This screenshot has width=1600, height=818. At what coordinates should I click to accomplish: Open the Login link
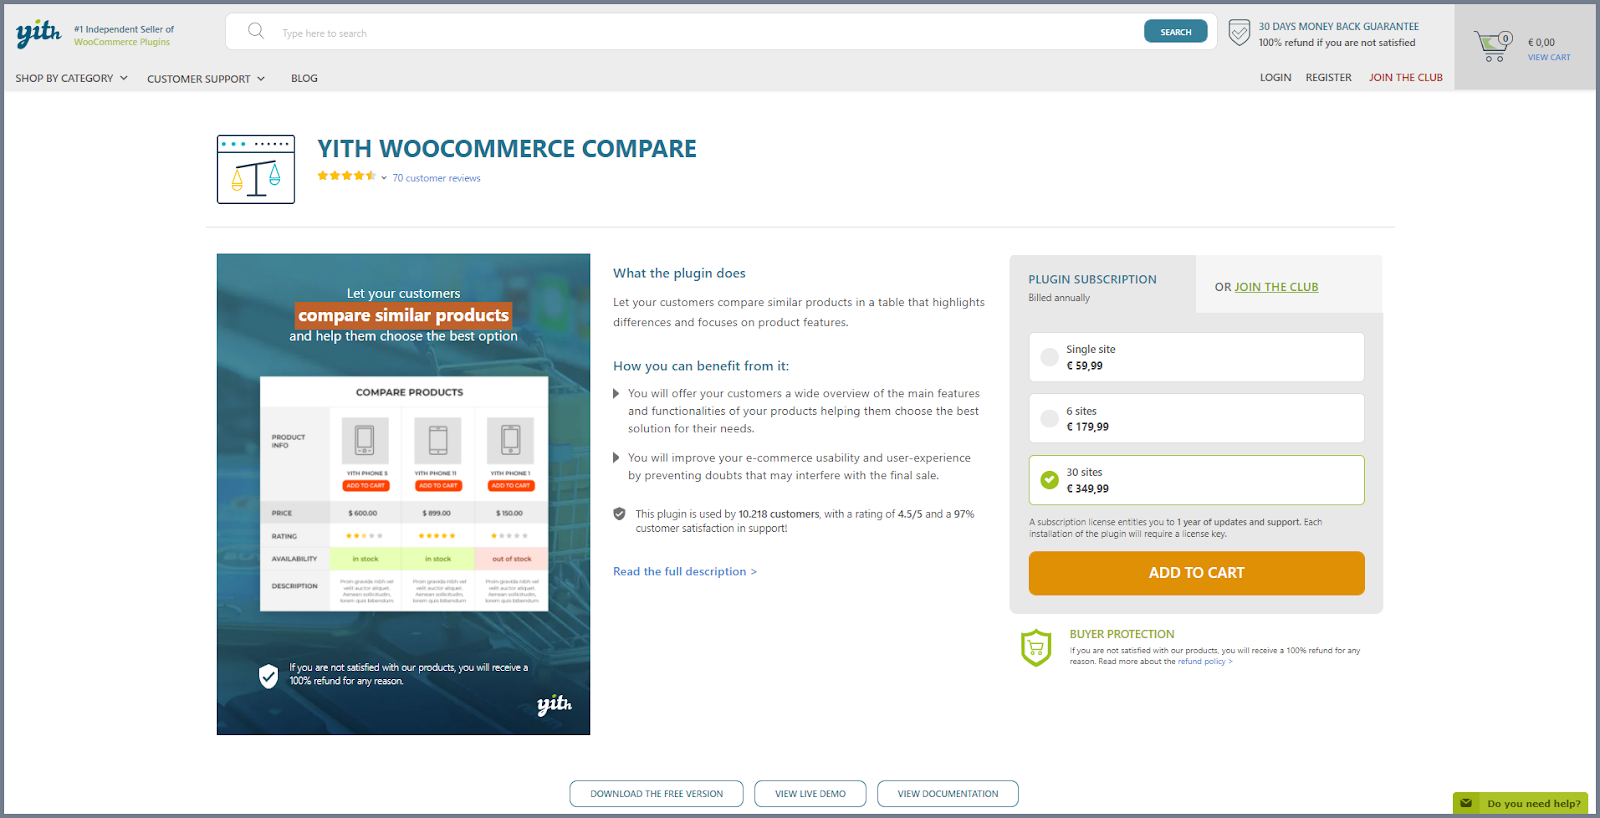coord(1275,77)
